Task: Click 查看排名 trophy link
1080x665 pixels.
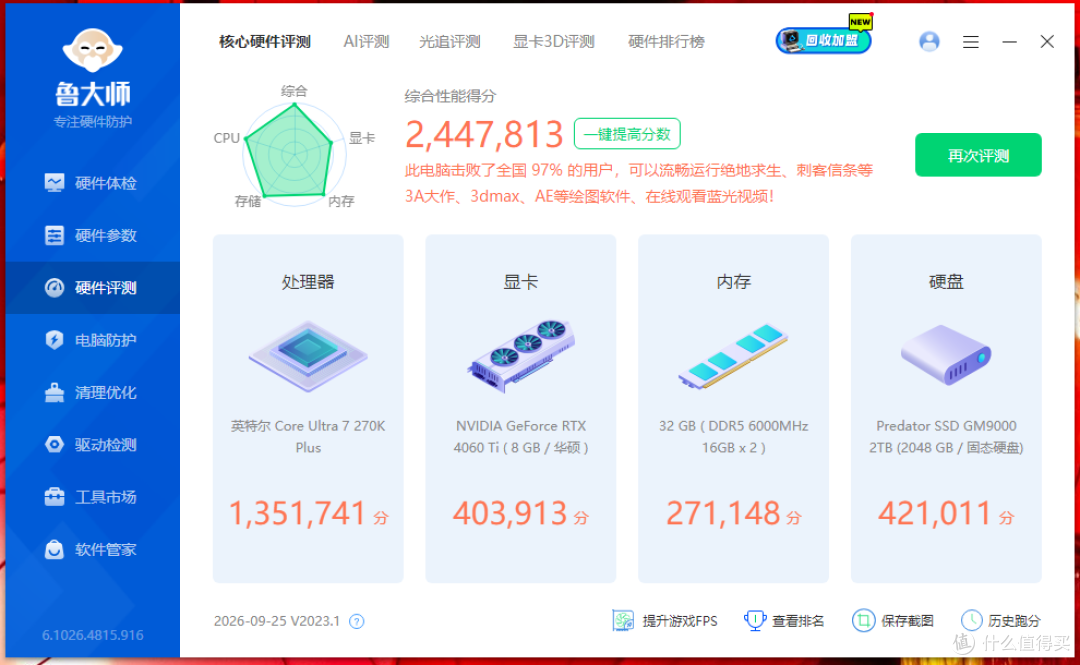Action: [784, 621]
